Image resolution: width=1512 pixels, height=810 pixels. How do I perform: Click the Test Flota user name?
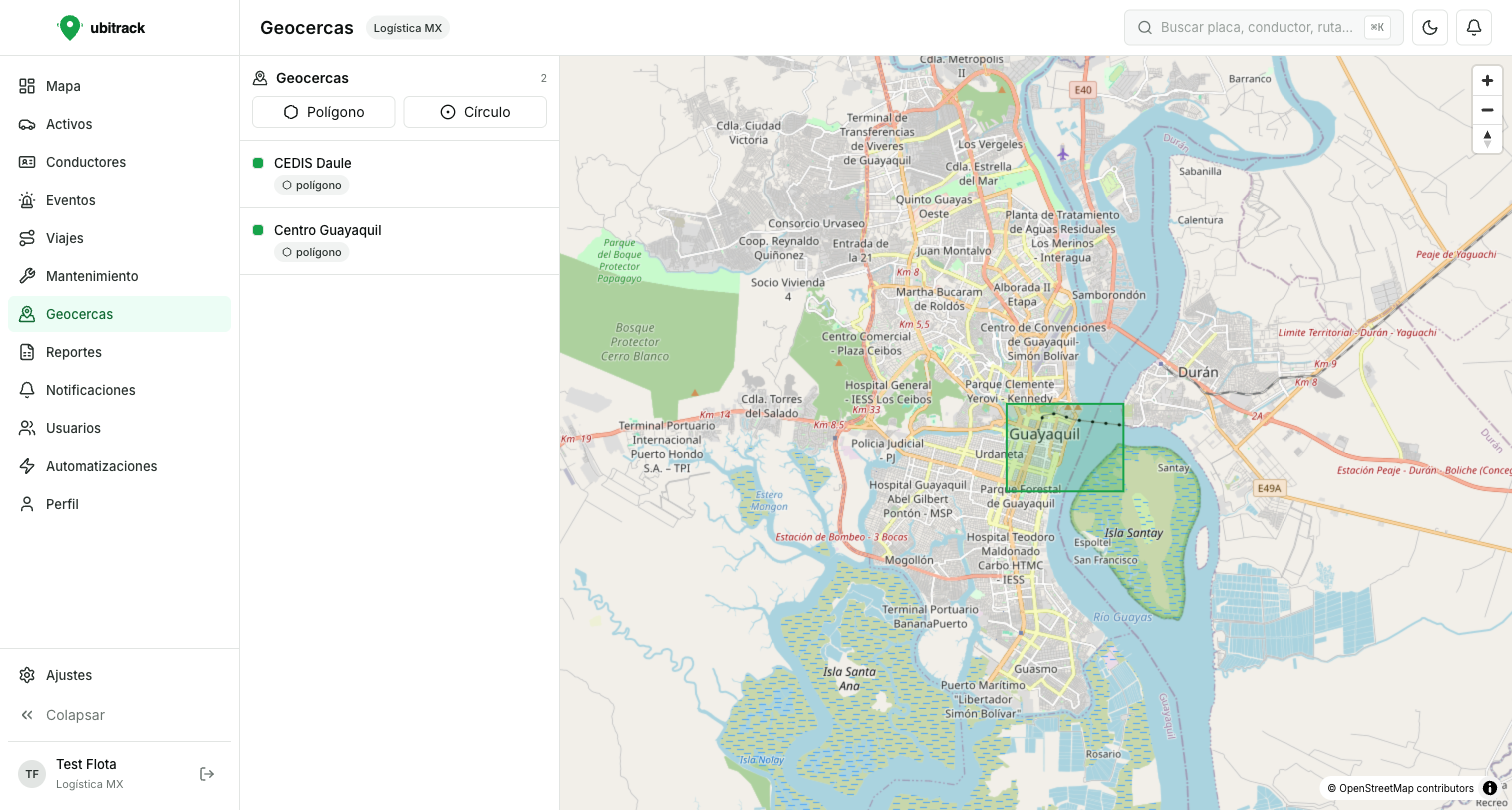coord(86,764)
